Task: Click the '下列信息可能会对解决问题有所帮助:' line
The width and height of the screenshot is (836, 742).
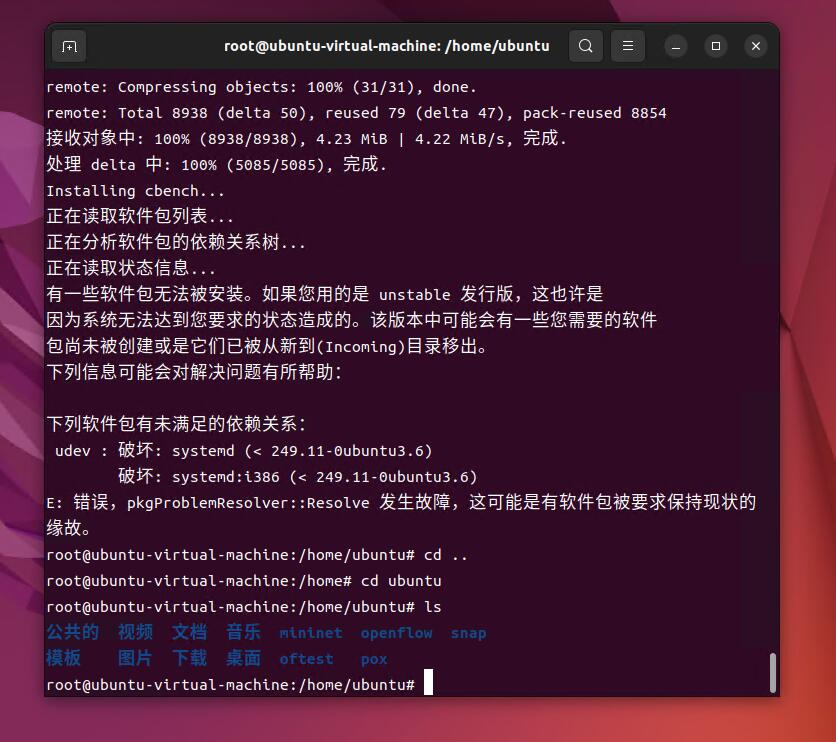Action: [x=194, y=372]
